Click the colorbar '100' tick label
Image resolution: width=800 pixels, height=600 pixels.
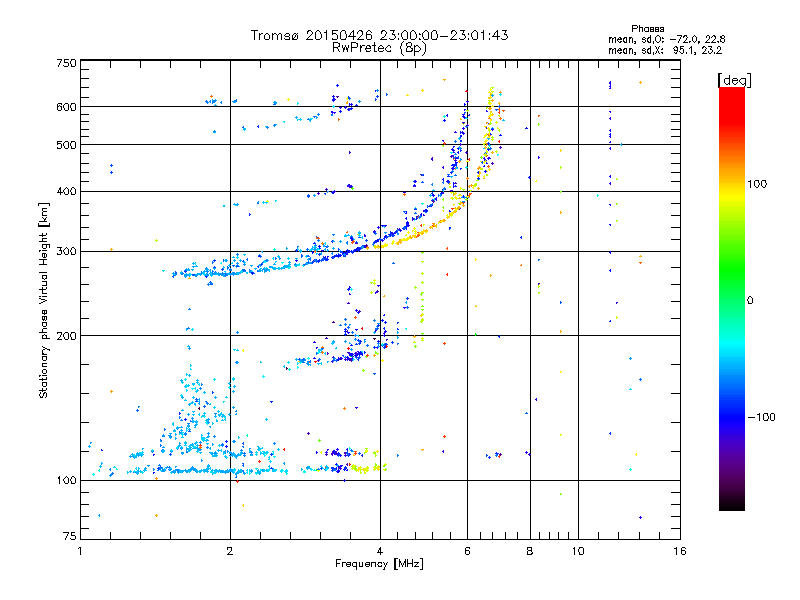757,184
